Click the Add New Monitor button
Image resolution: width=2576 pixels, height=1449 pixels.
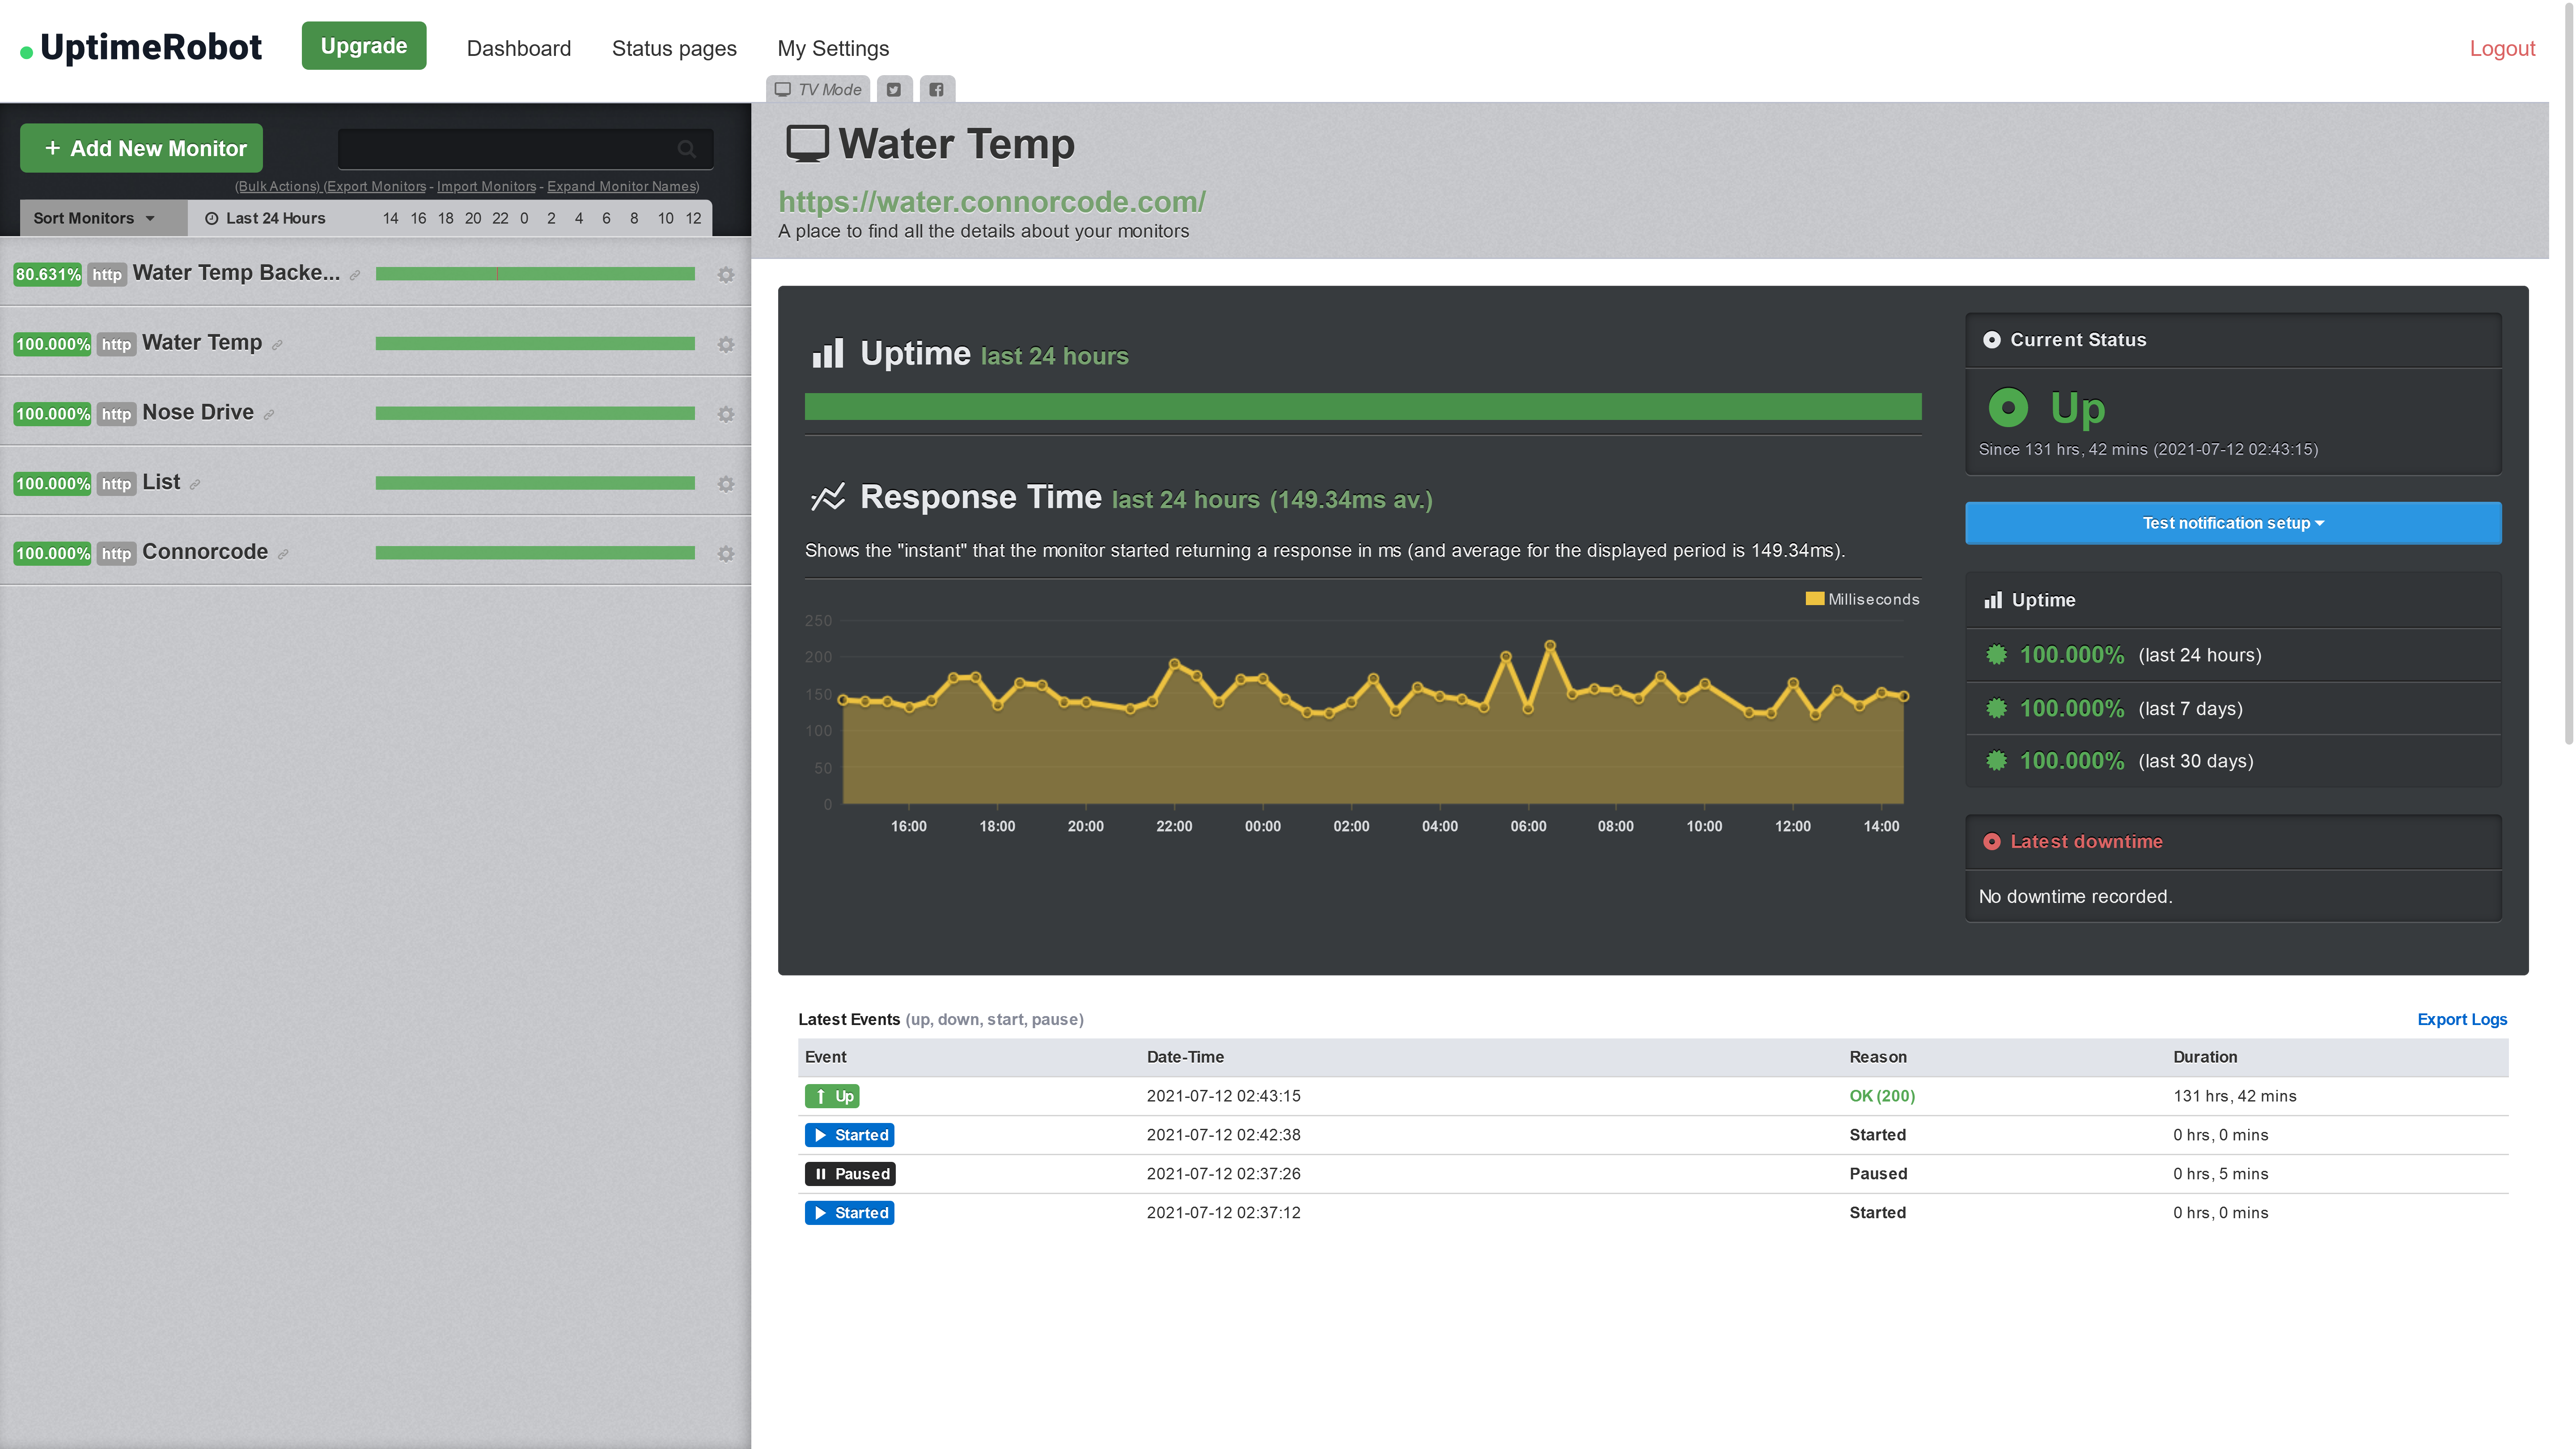pos(142,148)
